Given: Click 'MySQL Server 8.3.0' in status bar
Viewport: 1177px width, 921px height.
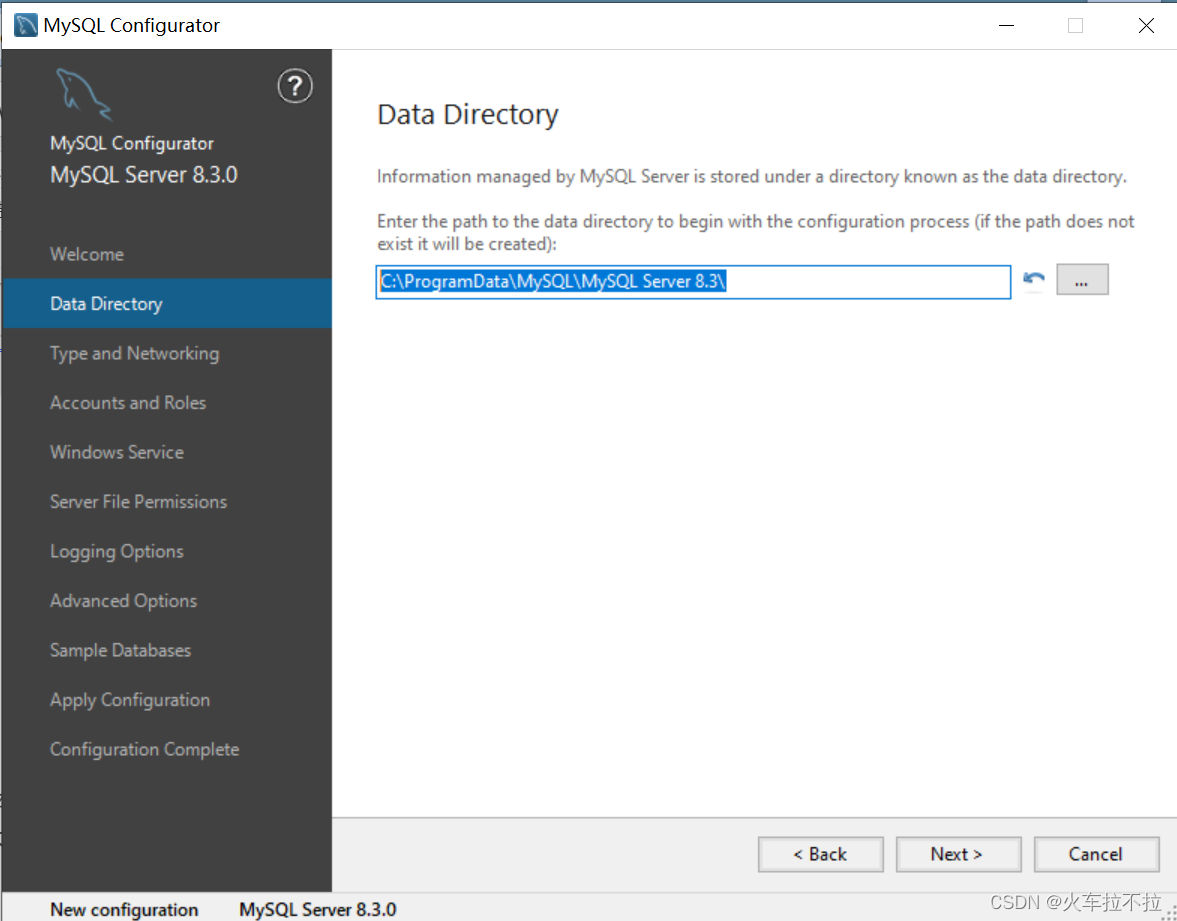Looking at the screenshot, I should pyautogui.click(x=318, y=909).
